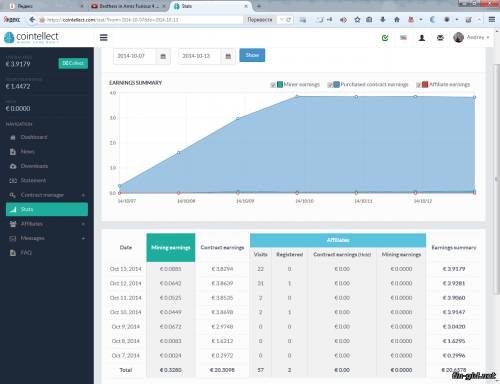Open Downloads in the sidebar
Image resolution: width=500 pixels, height=384 pixels.
tap(34, 166)
